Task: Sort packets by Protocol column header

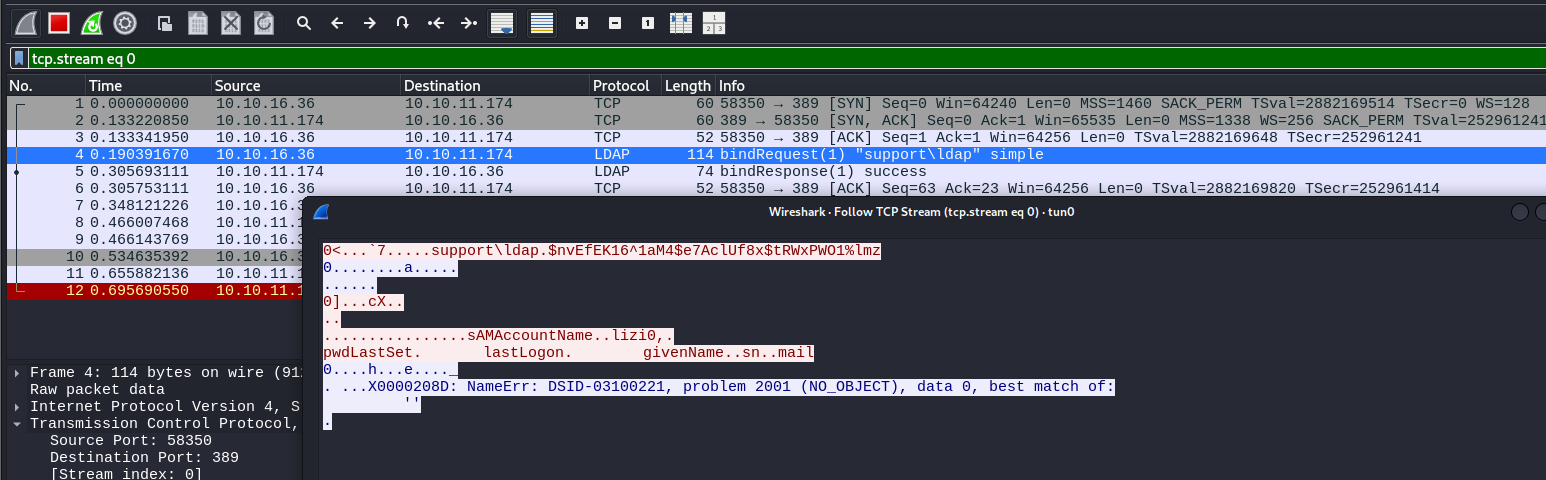Action: 621,86
